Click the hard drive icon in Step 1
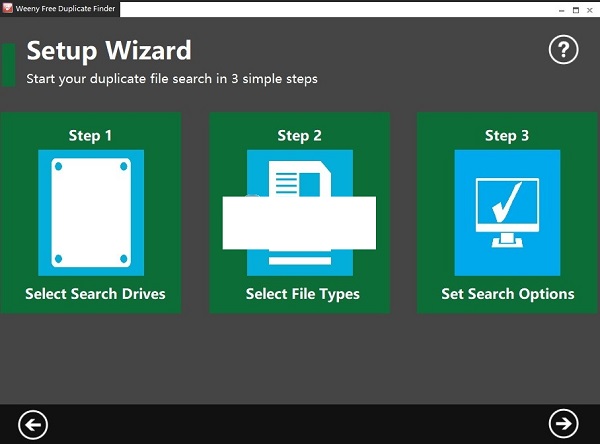The width and height of the screenshot is (600, 444). 91,212
